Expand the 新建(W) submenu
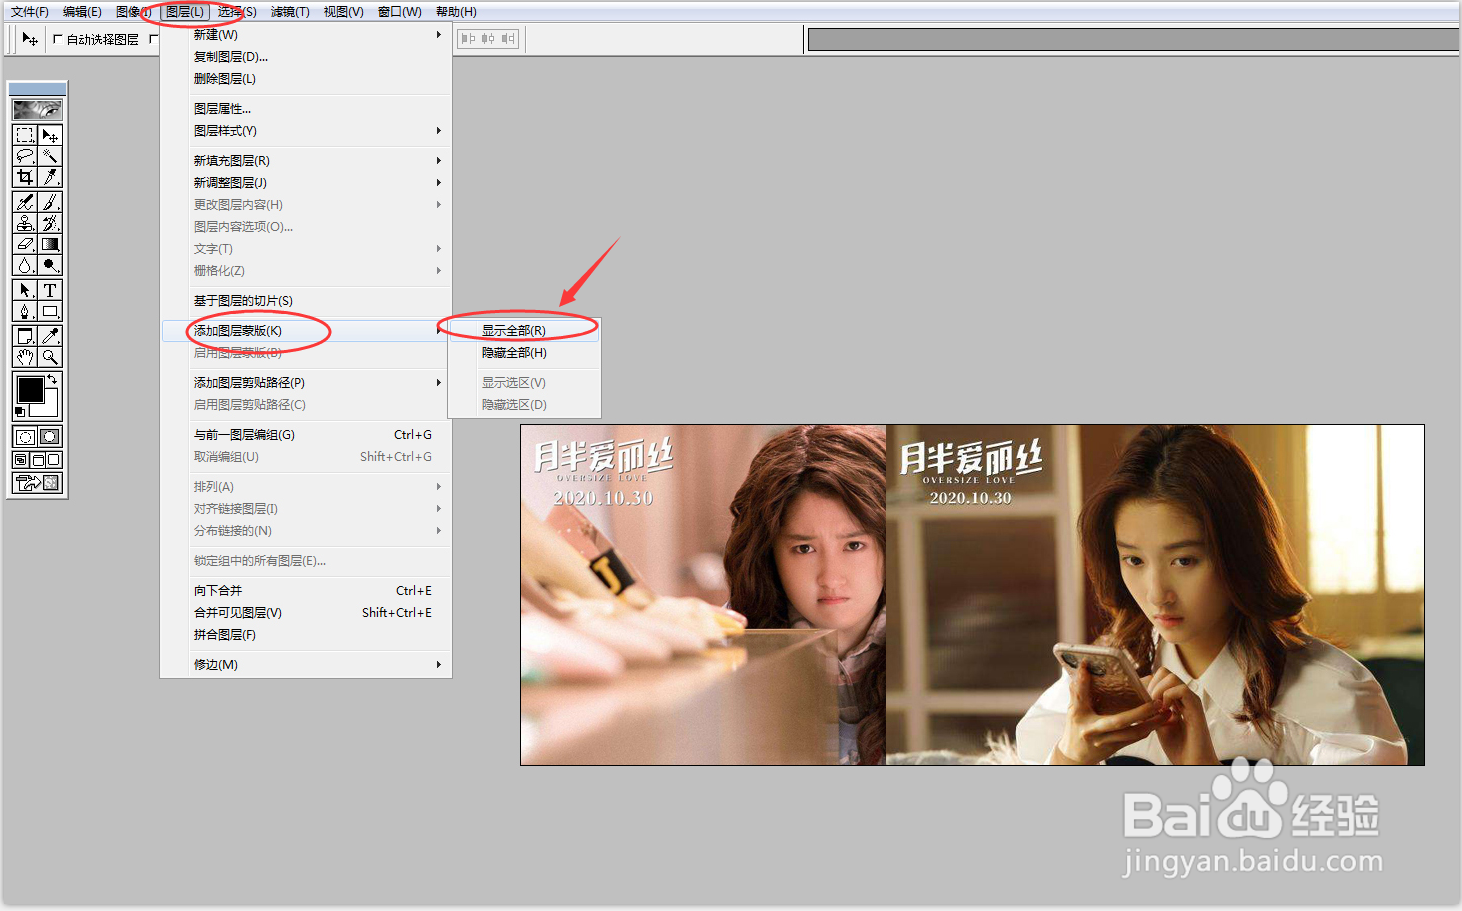1462x911 pixels. tap(306, 35)
